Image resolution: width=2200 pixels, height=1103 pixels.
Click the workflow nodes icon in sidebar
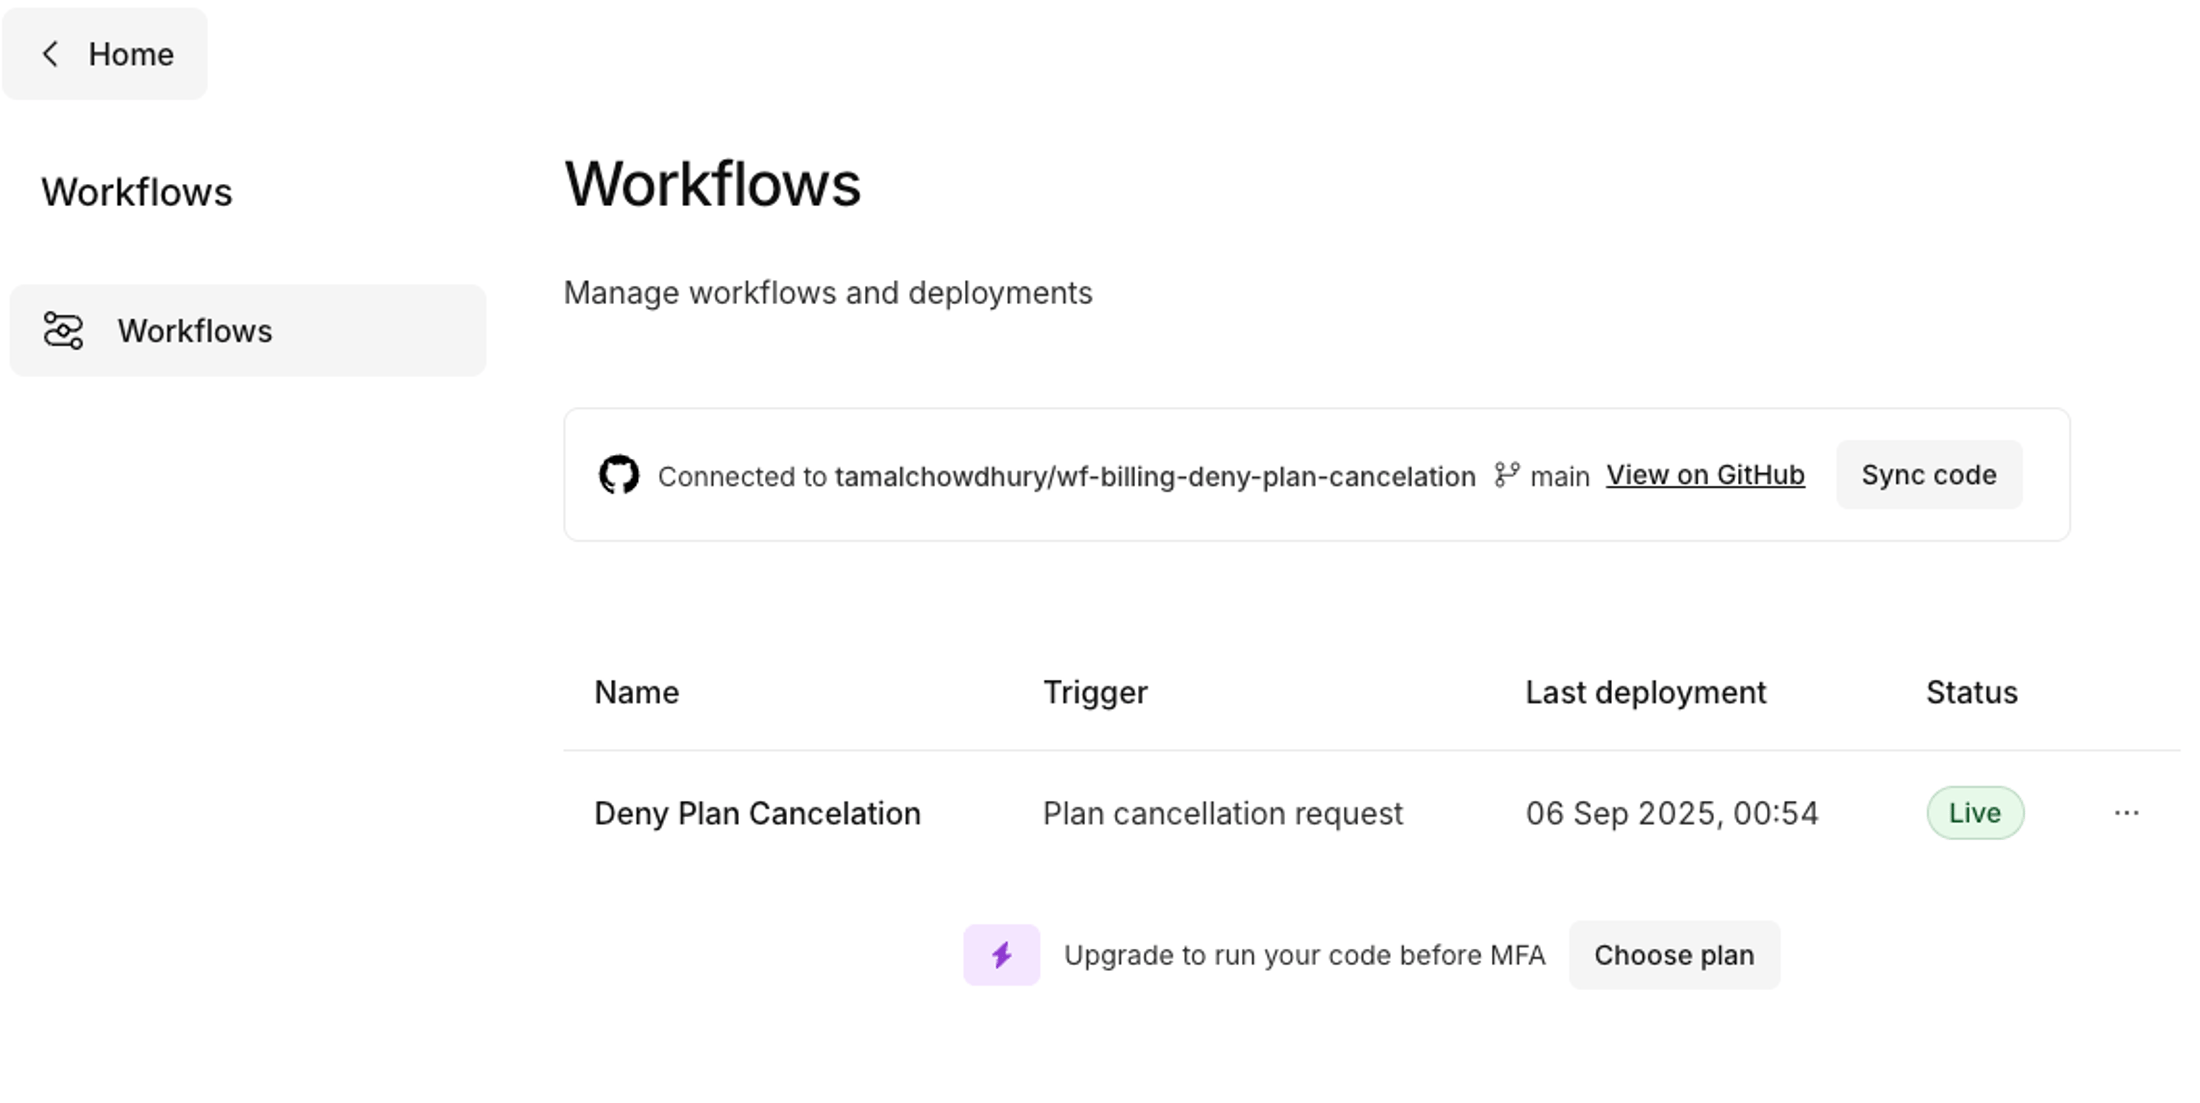[x=62, y=330]
